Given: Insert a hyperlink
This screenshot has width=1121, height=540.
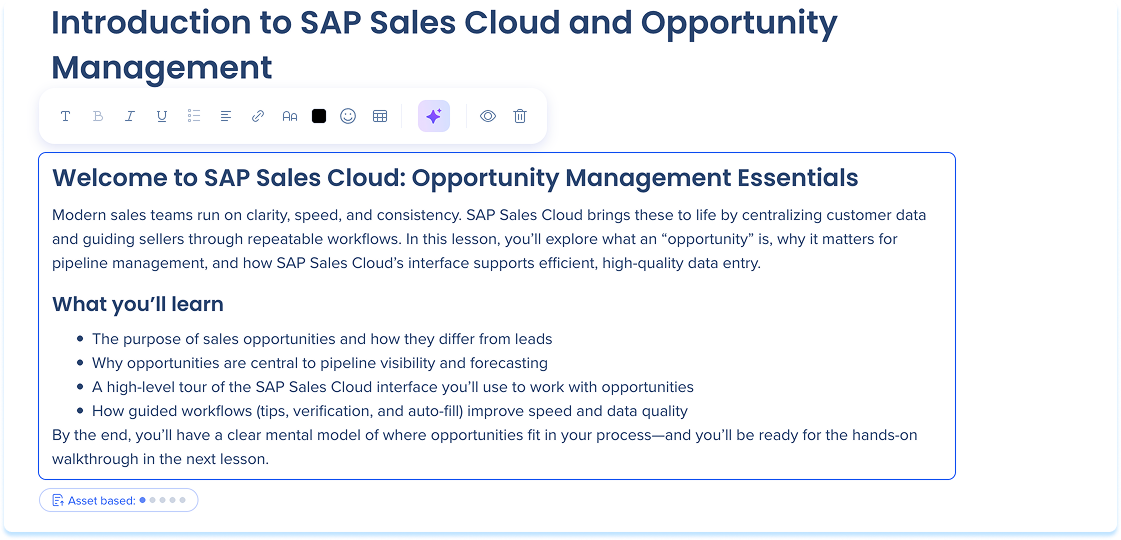Looking at the screenshot, I should (x=258, y=116).
